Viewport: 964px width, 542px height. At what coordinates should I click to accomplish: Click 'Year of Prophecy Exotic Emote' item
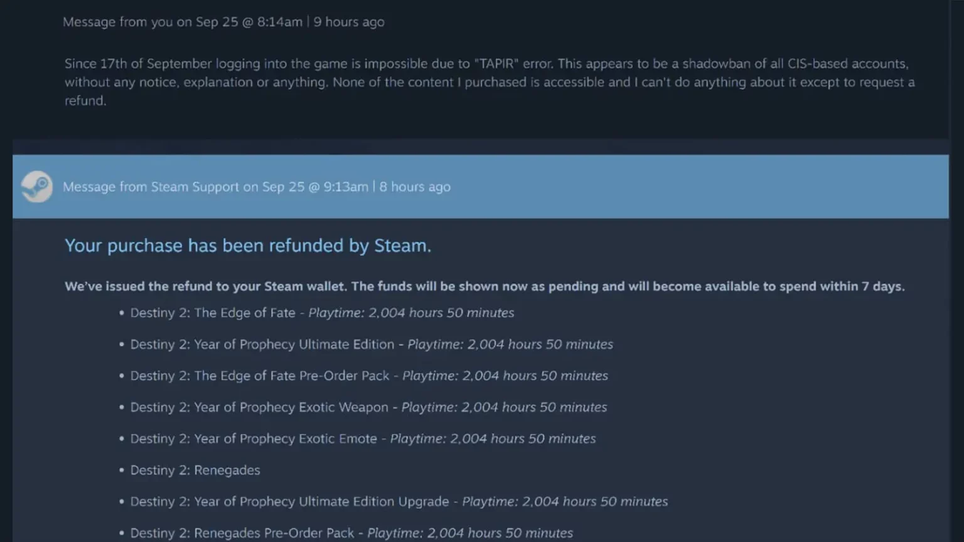coord(254,439)
